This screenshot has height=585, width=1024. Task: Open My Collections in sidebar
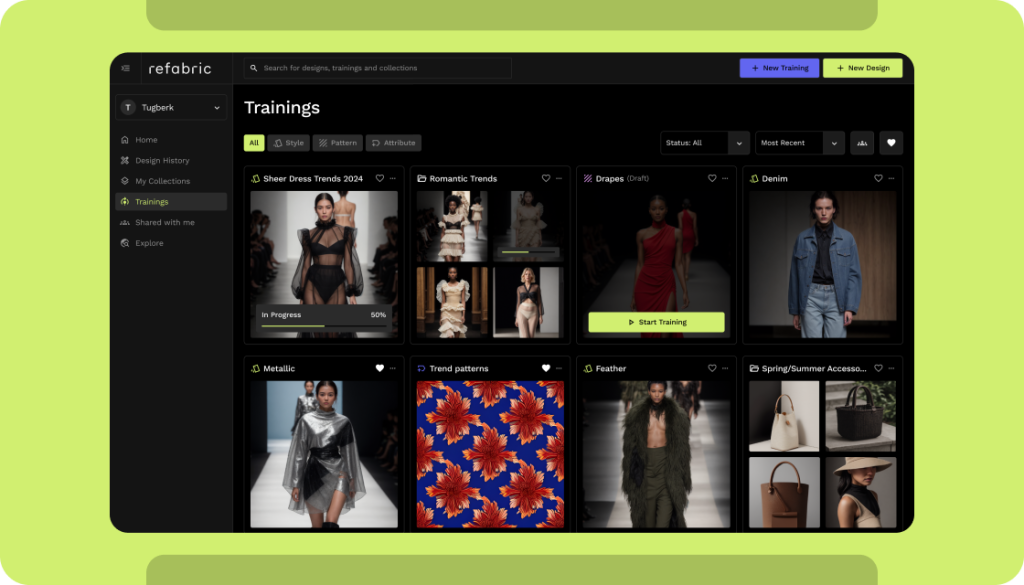(x=171, y=181)
